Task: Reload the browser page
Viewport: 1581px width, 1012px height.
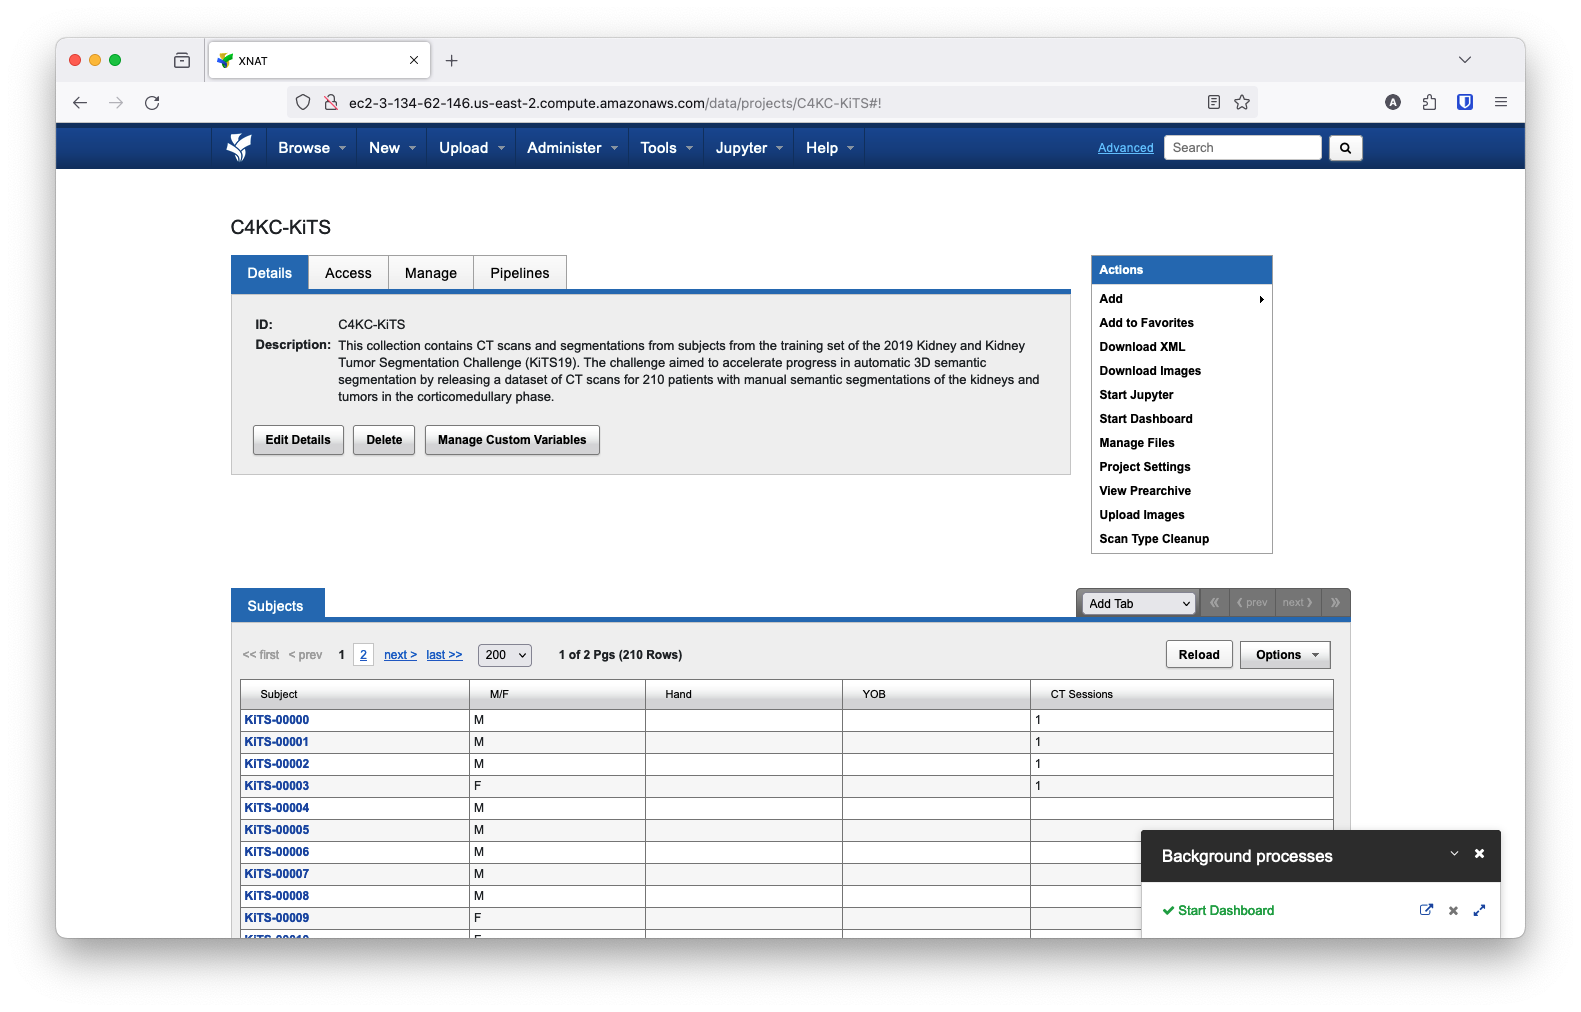Action: pyautogui.click(x=152, y=102)
